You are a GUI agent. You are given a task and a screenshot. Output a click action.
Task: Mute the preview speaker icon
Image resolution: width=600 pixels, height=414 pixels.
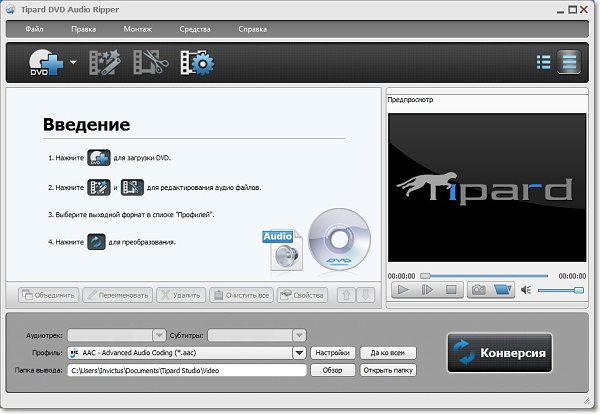click(x=526, y=290)
